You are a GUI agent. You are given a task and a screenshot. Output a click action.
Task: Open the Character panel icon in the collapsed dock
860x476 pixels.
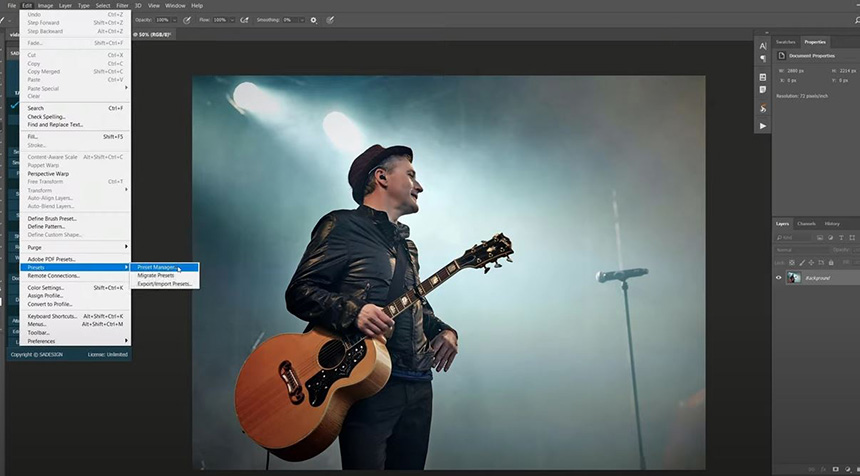[763, 46]
